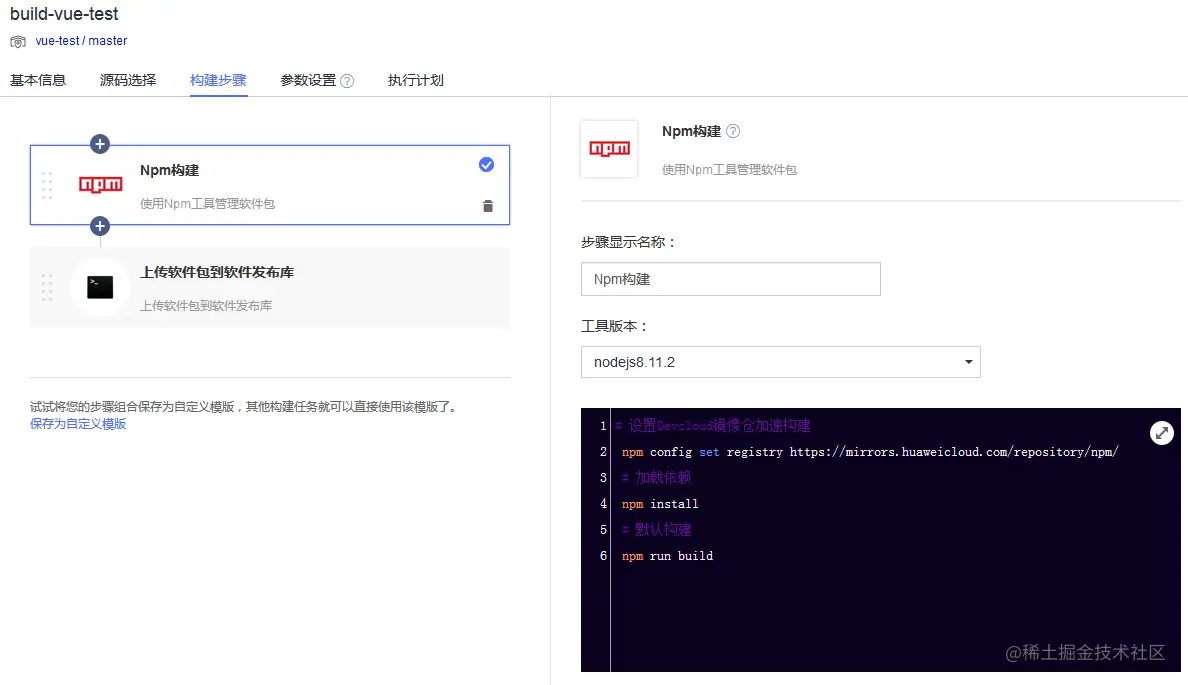Screen dimensions: 1188x685
Task: Switch to the 源码选择 tab
Action: (127, 79)
